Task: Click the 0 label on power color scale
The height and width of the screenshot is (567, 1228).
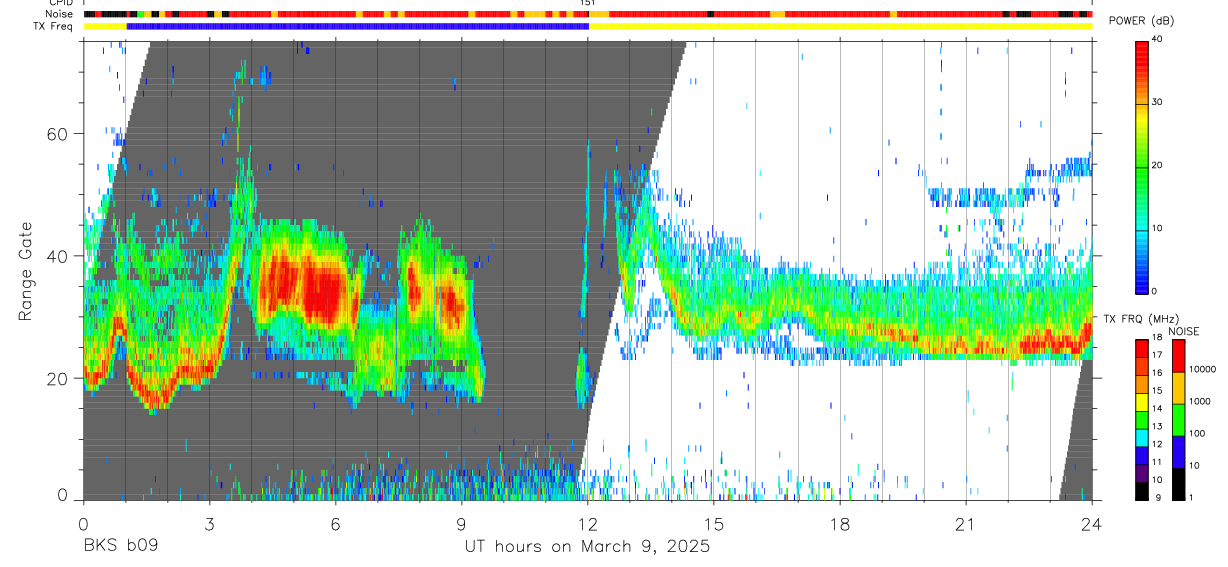Action: tap(1155, 291)
